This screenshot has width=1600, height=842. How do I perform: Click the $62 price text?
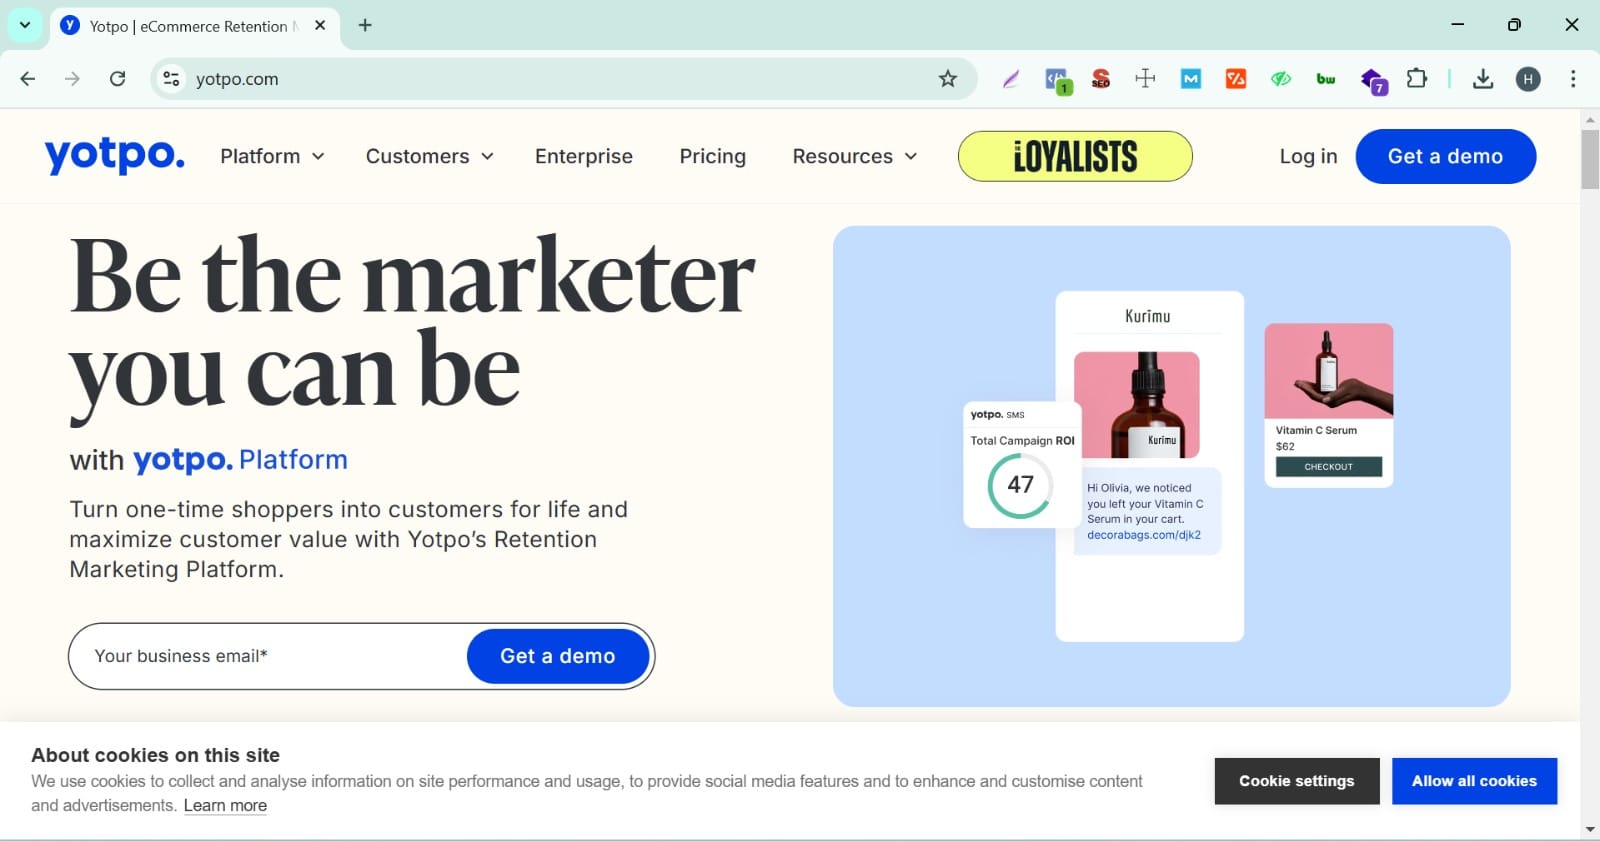coord(1285,447)
